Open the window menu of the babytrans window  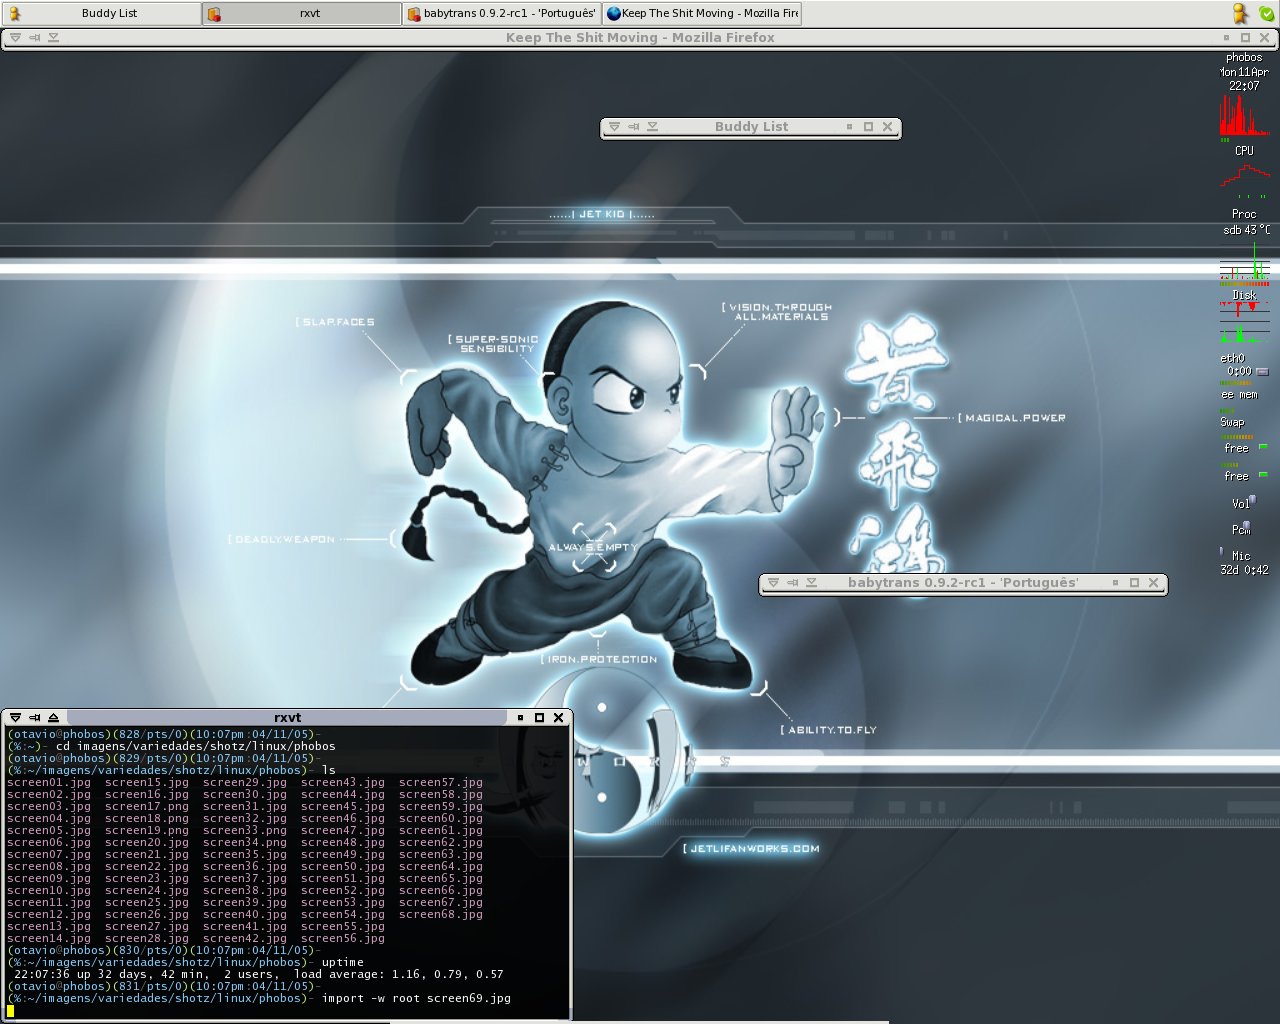773,582
